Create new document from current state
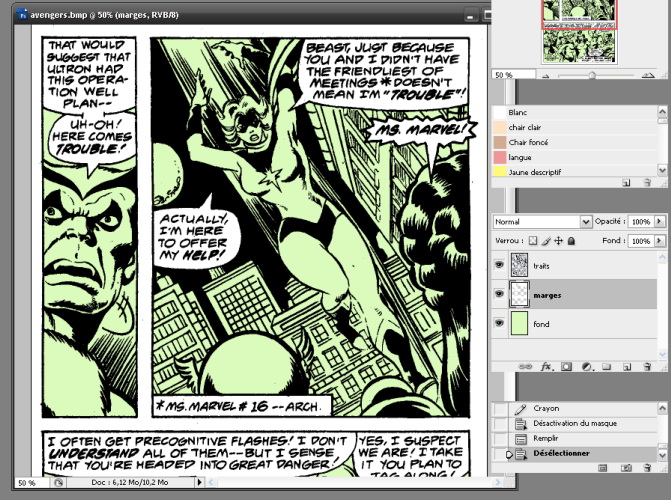 (x=603, y=468)
